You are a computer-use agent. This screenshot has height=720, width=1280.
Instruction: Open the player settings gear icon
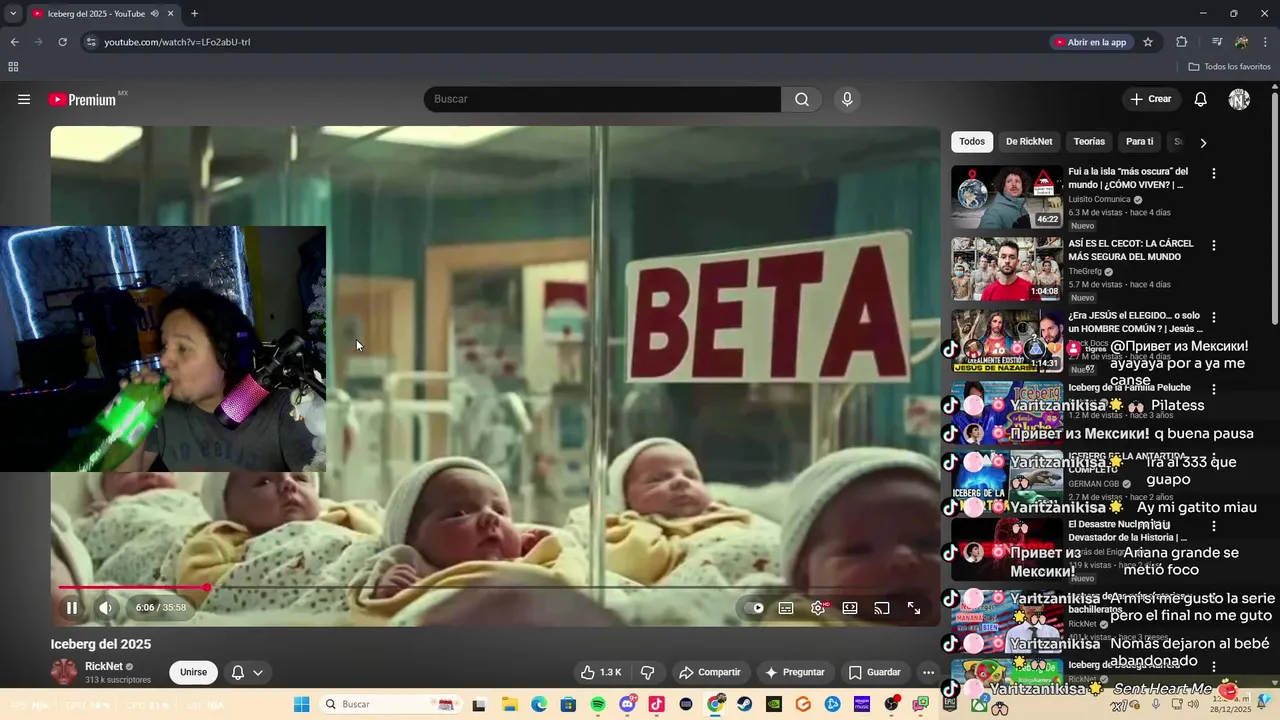click(818, 608)
